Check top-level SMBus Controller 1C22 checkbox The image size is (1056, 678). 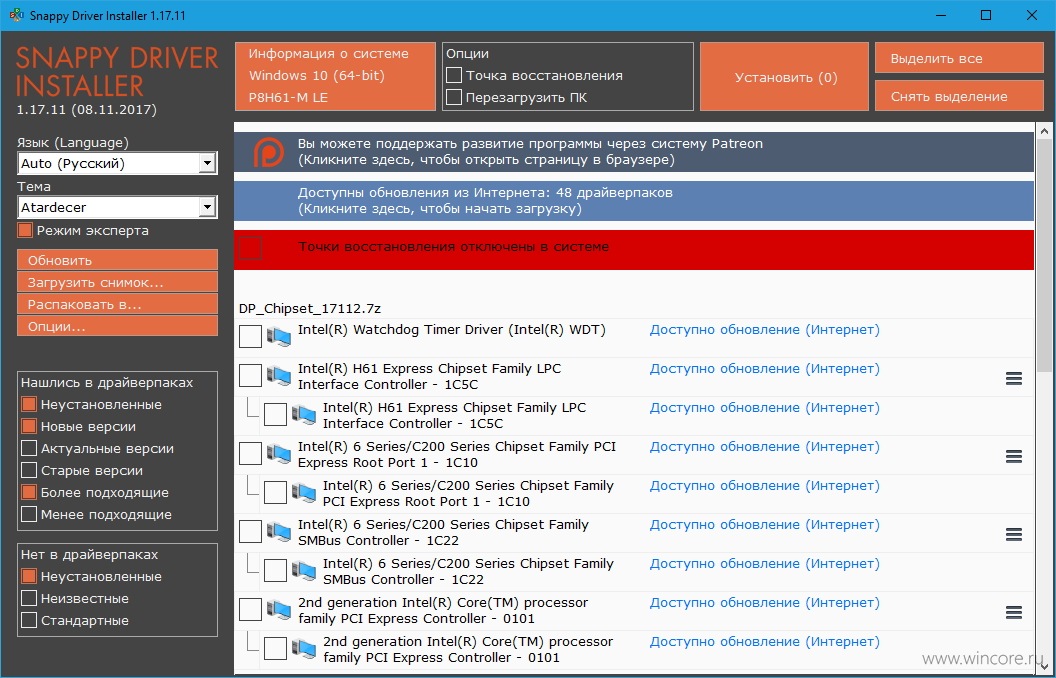pyautogui.click(x=251, y=531)
